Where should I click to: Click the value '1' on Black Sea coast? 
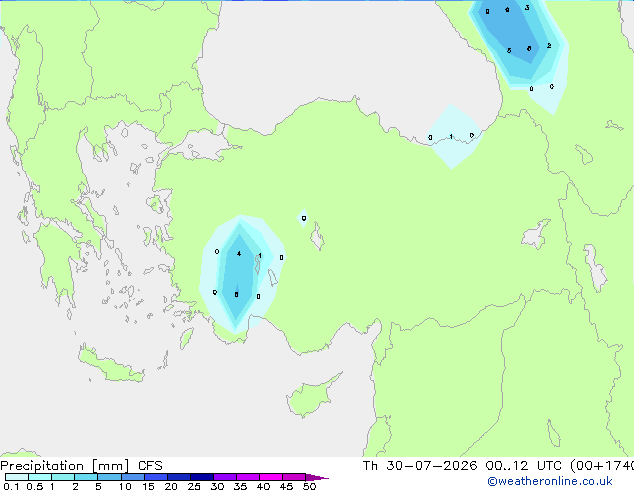pos(451,137)
